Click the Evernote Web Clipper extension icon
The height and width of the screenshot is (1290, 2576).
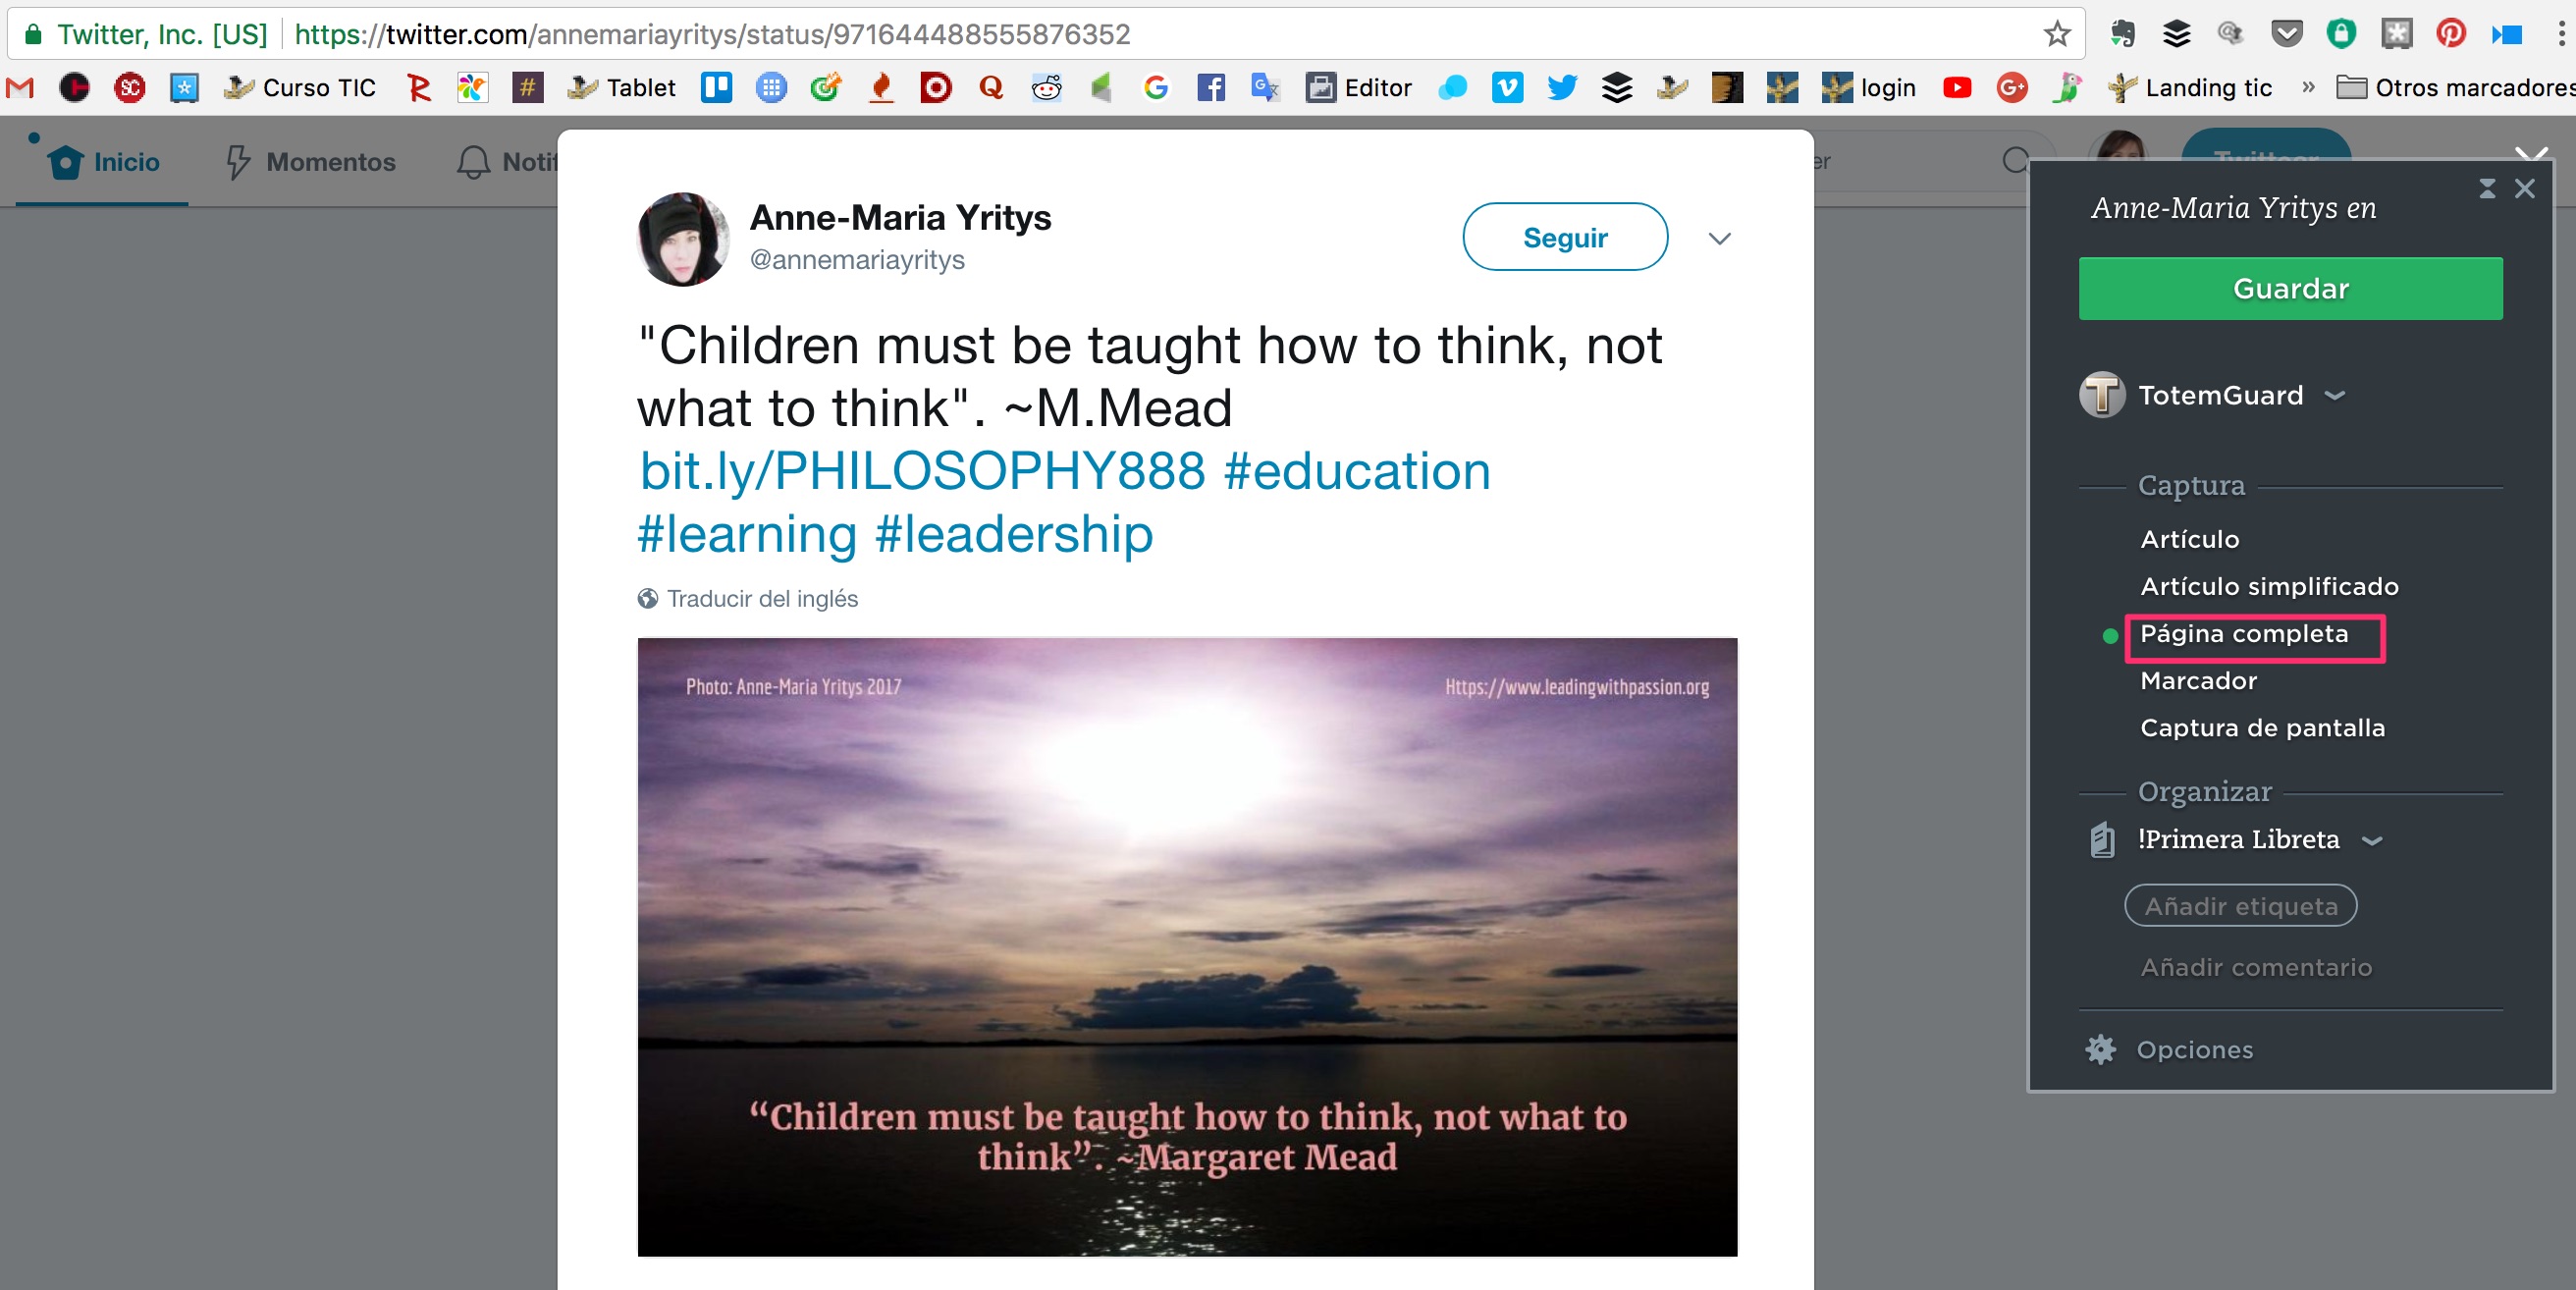coord(2121,34)
